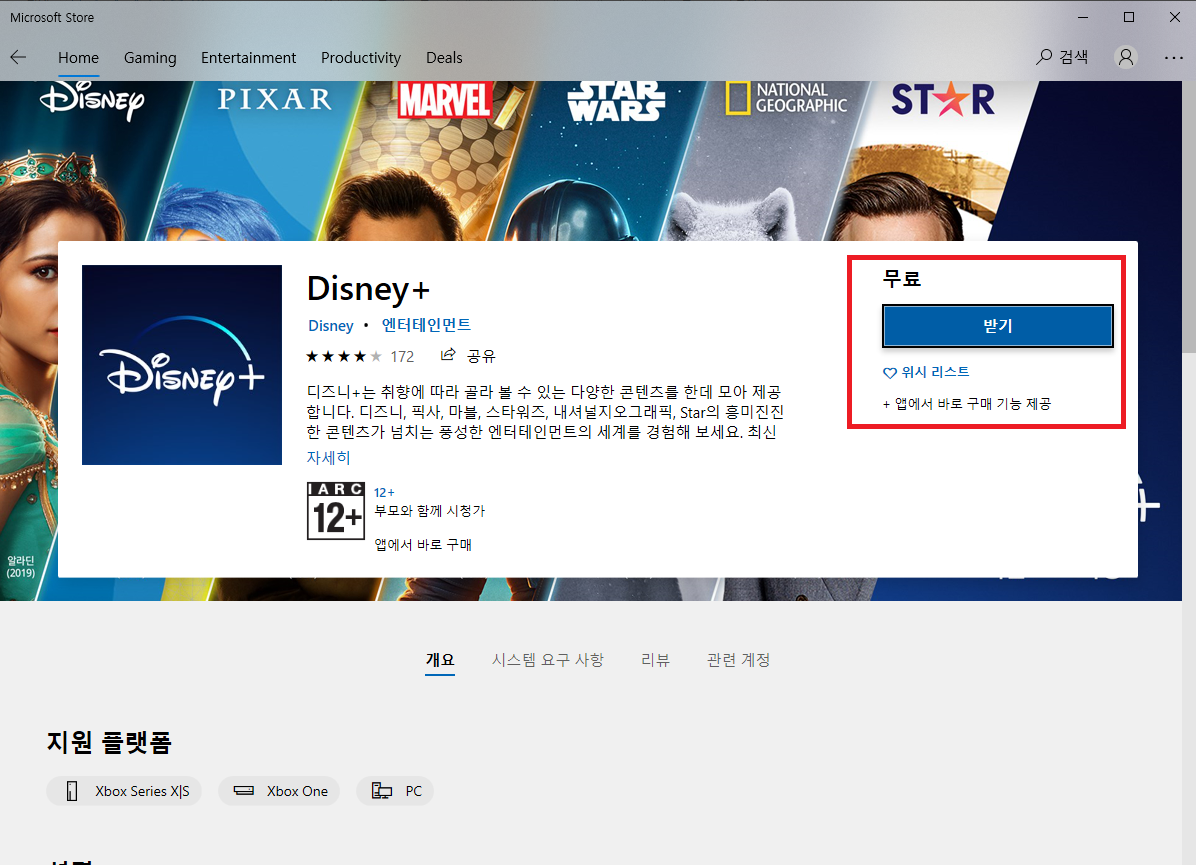Click the PC platform chip

(394, 791)
